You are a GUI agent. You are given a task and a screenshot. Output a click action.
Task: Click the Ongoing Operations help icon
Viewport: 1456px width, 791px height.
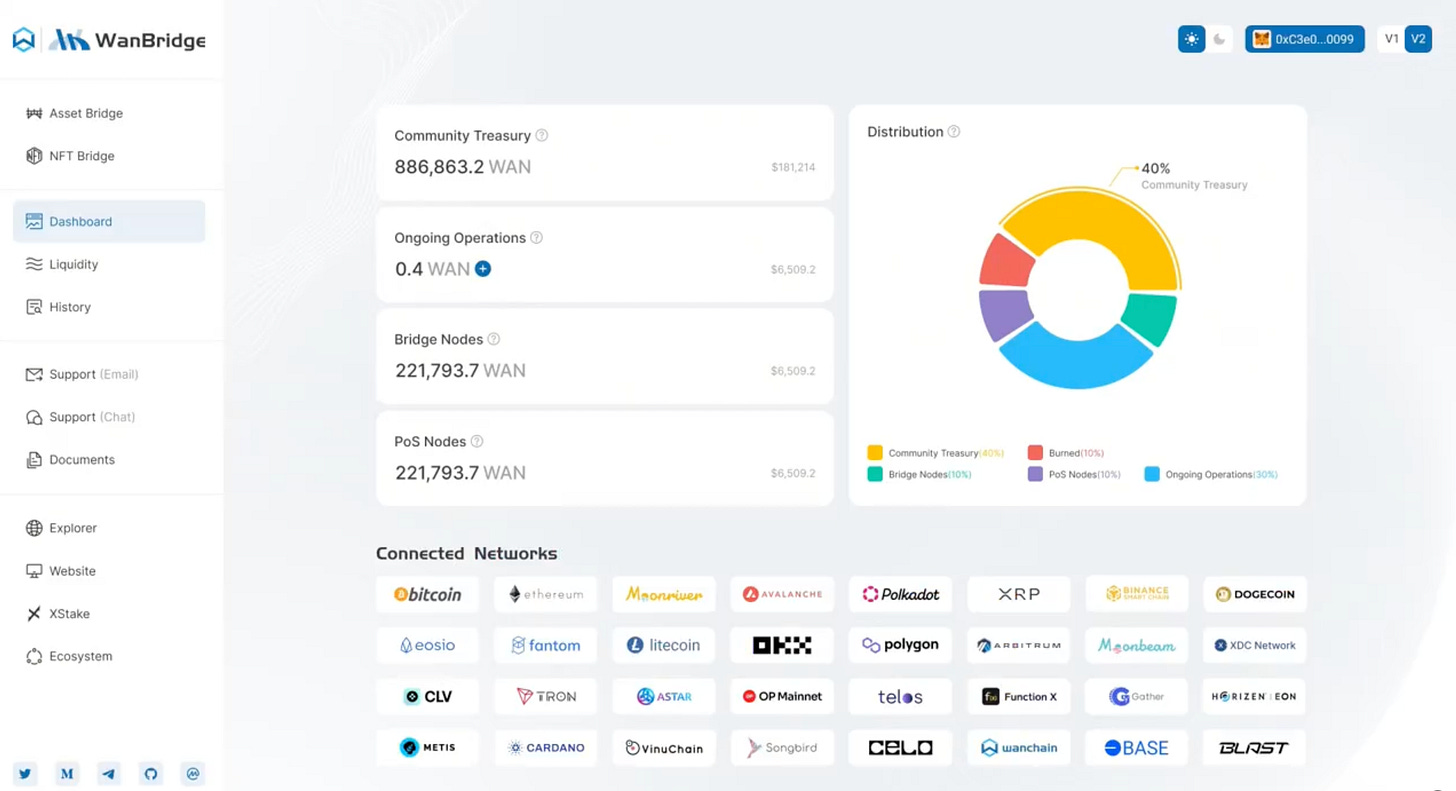tap(536, 238)
